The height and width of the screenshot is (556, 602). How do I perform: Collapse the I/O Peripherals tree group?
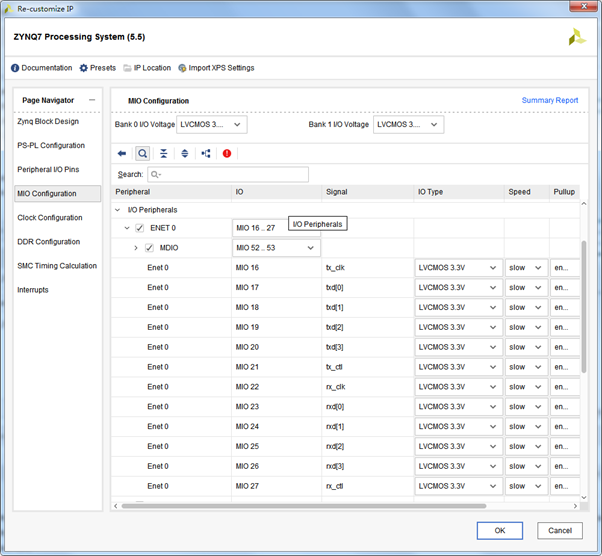[119, 210]
